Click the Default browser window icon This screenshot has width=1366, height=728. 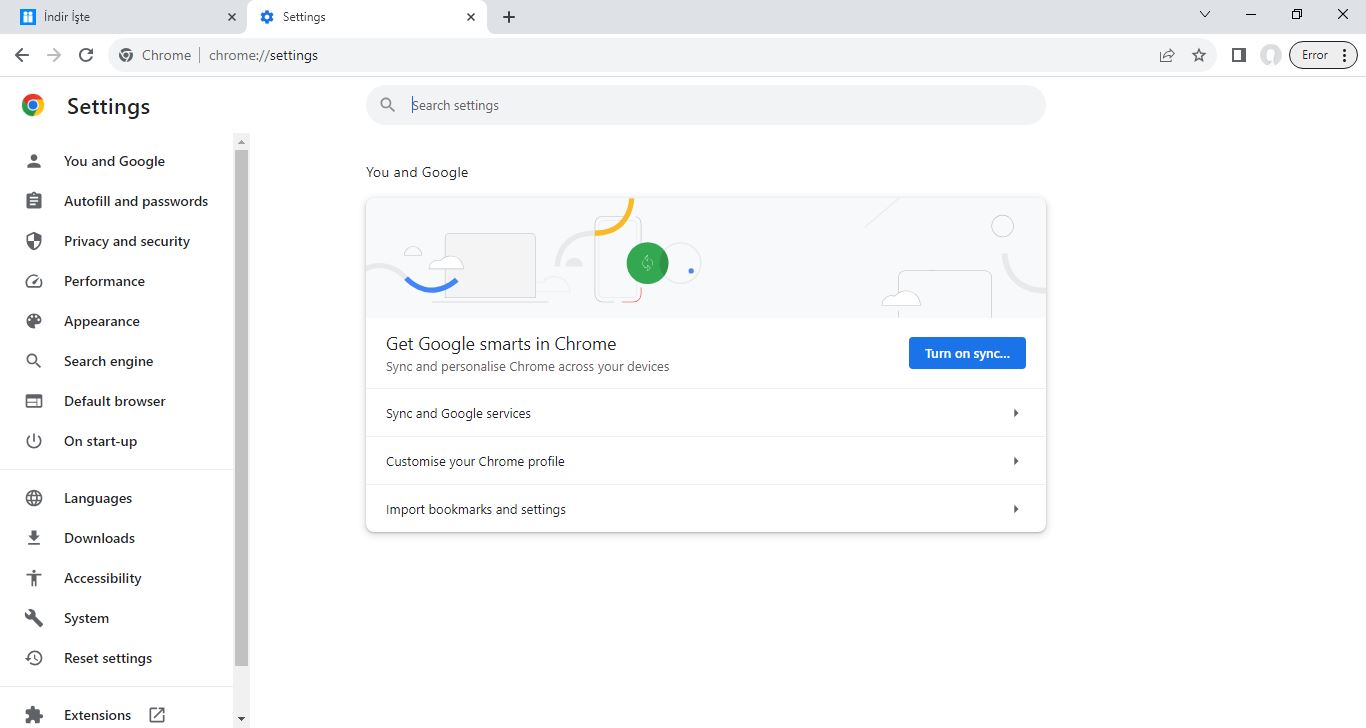tap(34, 401)
